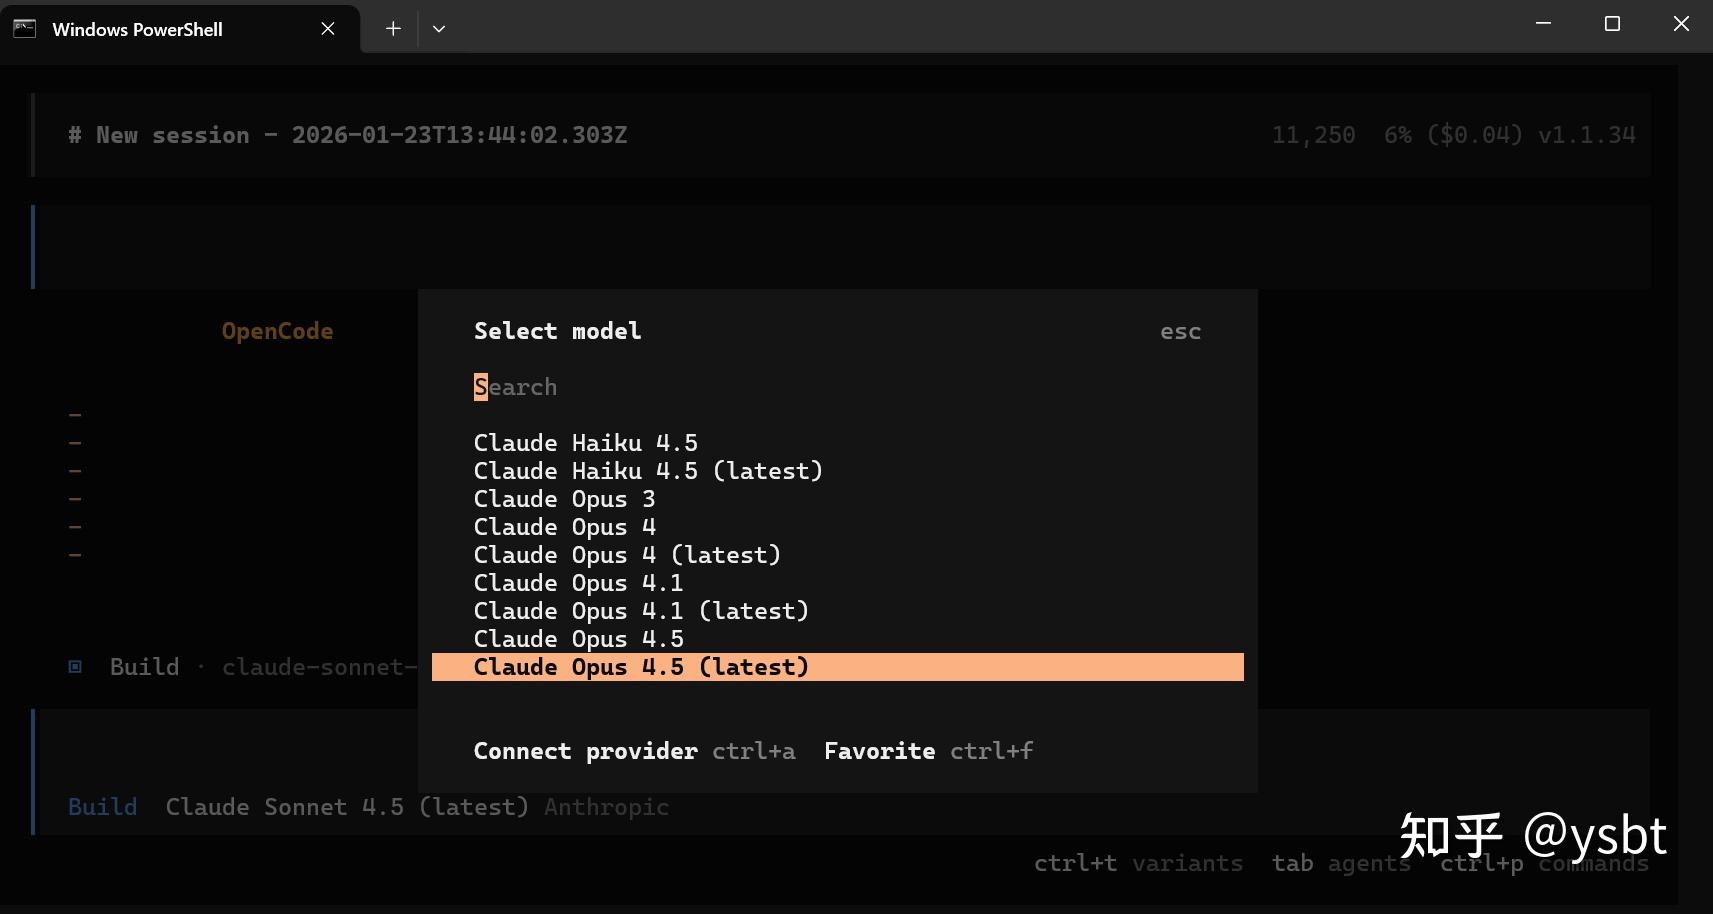Maximize the terminal window
Screen dimensions: 1713x914
pyautogui.click(x=1612, y=24)
